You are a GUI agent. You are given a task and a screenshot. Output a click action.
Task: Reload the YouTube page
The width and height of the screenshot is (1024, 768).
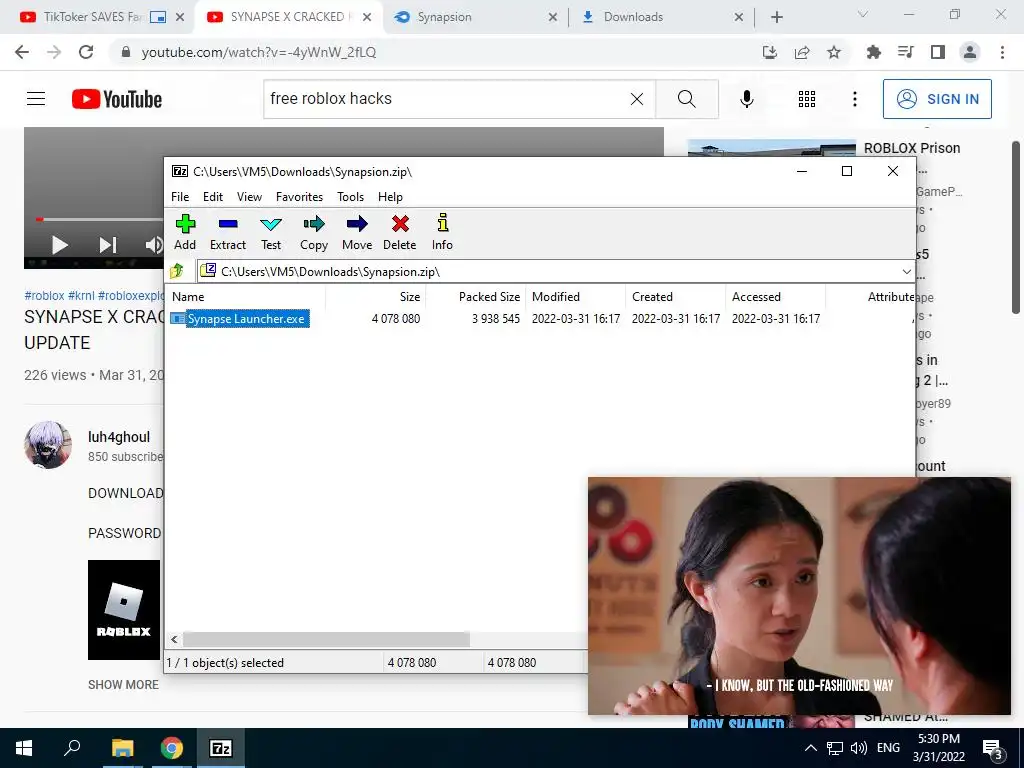(86, 52)
